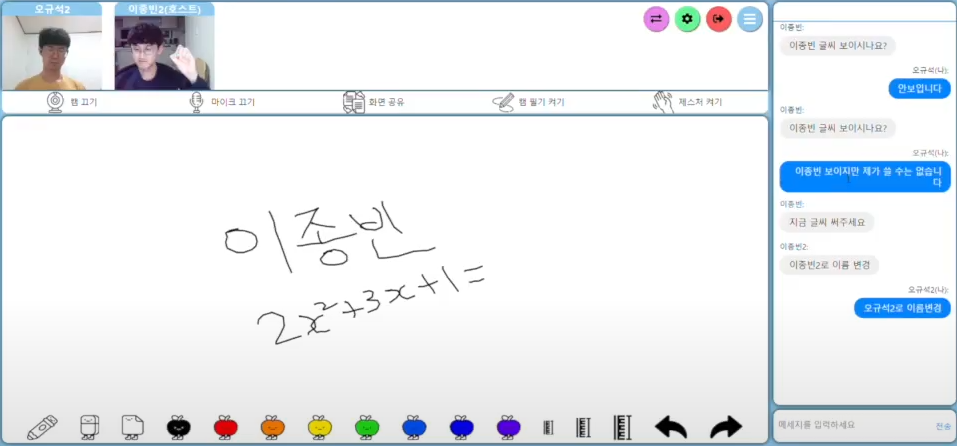
Task: Pick the red apple color
Action: 226,426
